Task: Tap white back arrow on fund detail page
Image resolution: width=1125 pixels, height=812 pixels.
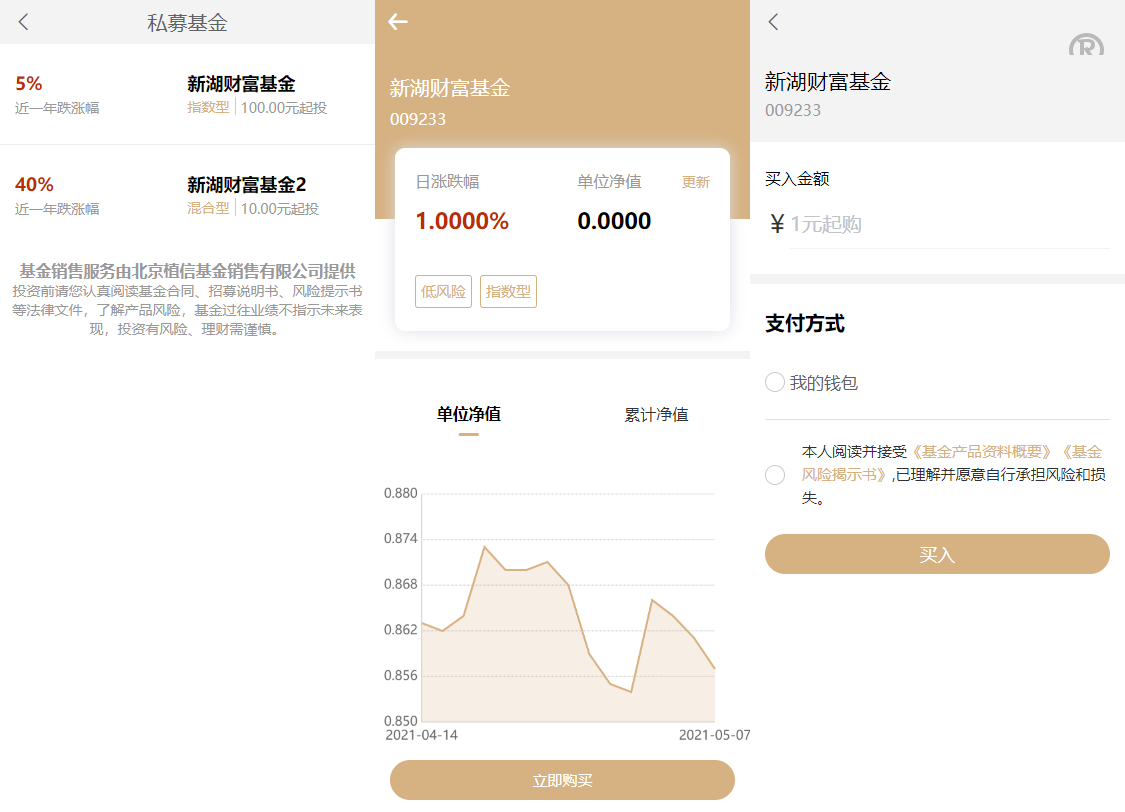Action: pyautogui.click(x=398, y=22)
